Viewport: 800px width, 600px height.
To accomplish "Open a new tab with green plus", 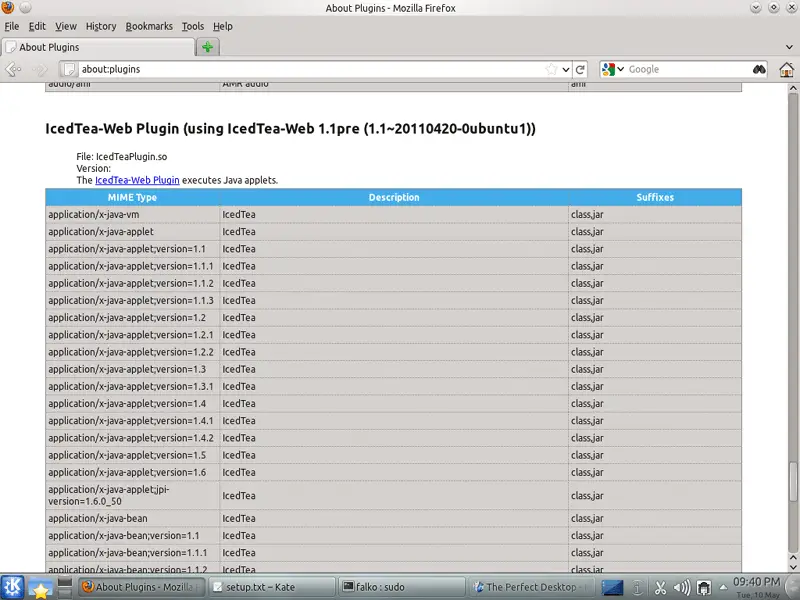I will tap(207, 47).
